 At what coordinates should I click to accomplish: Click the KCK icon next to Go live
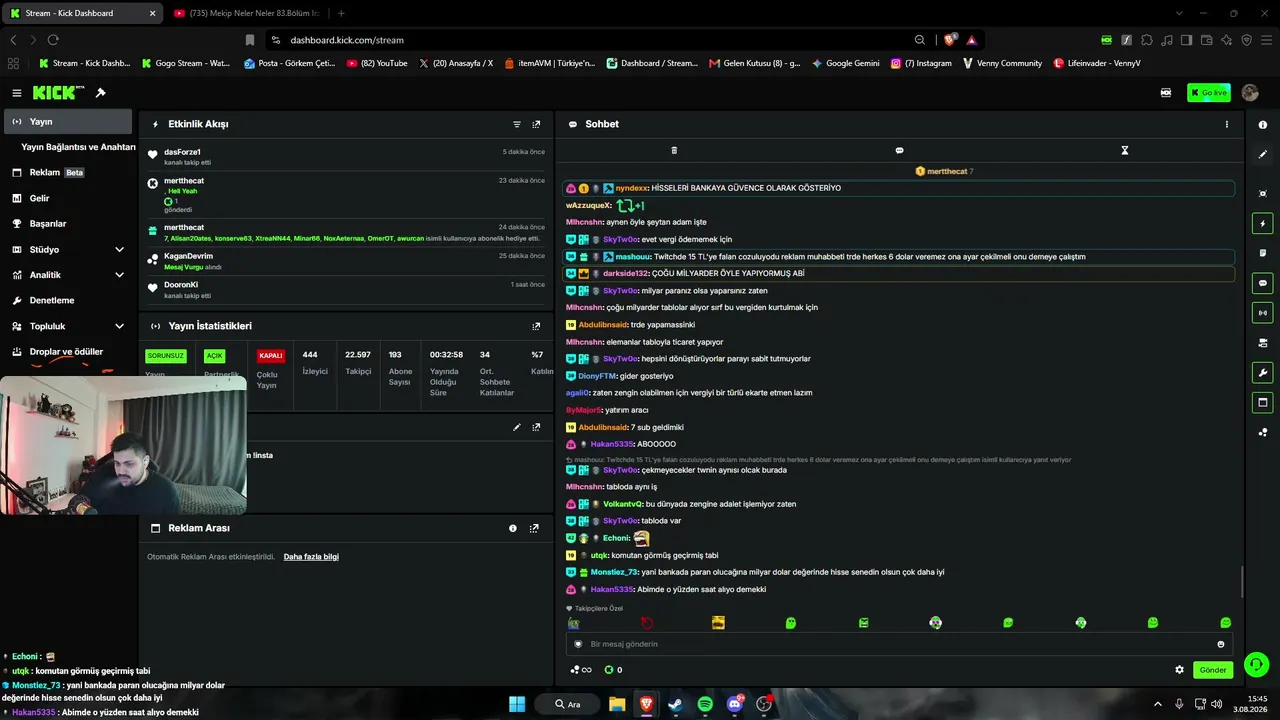point(1166,93)
